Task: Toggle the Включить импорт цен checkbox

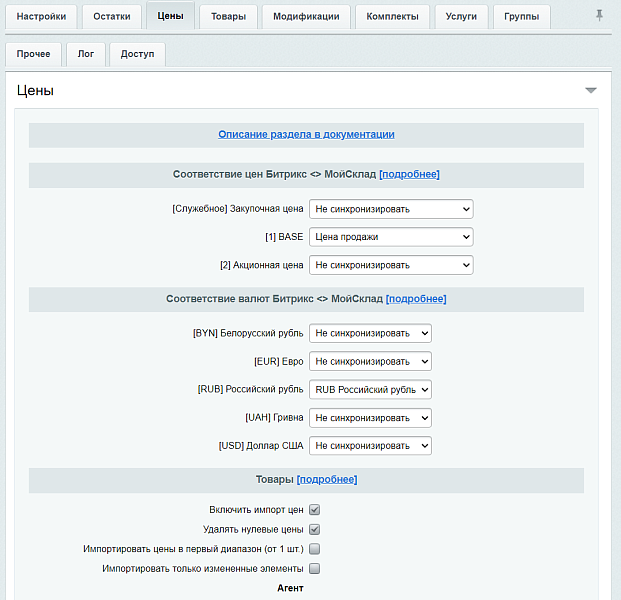Action: click(314, 509)
